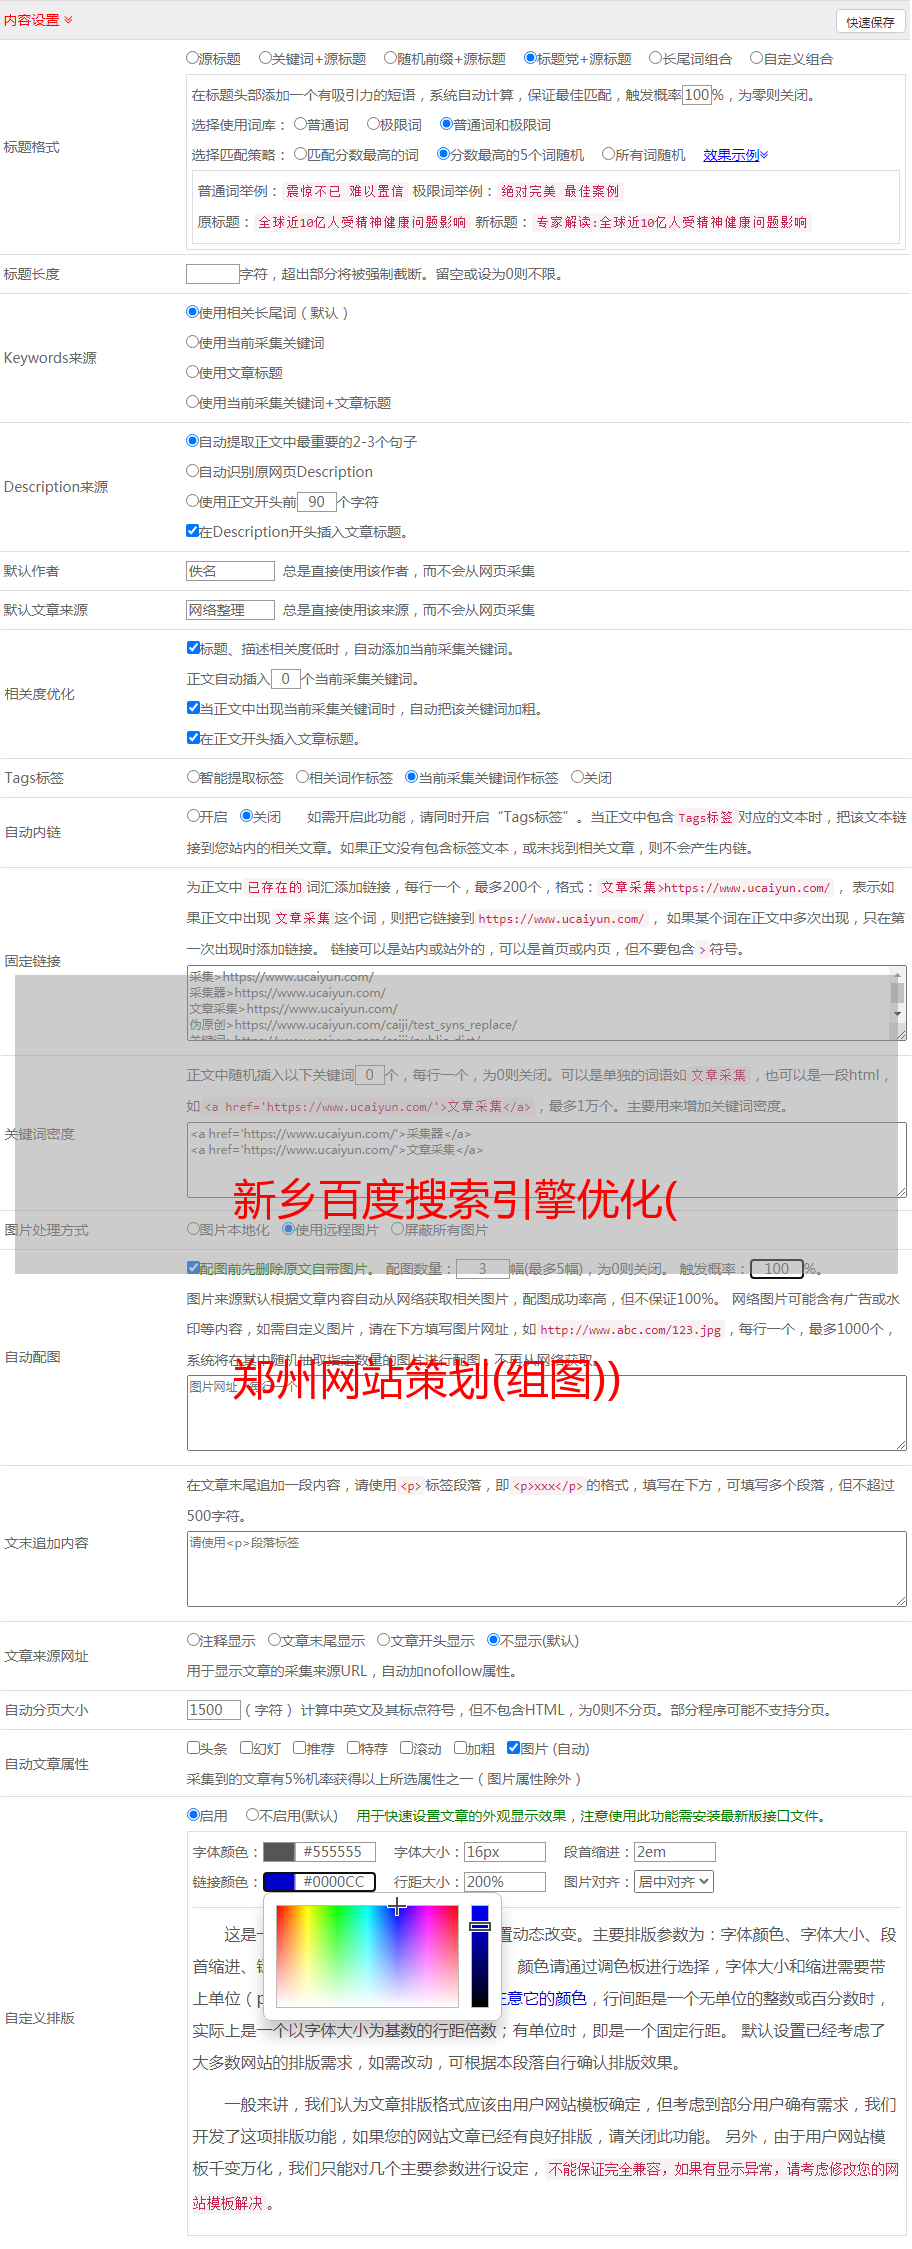This screenshot has width=912, height=2249.
Task: Check the 特荐 article attribute
Action: (353, 1748)
